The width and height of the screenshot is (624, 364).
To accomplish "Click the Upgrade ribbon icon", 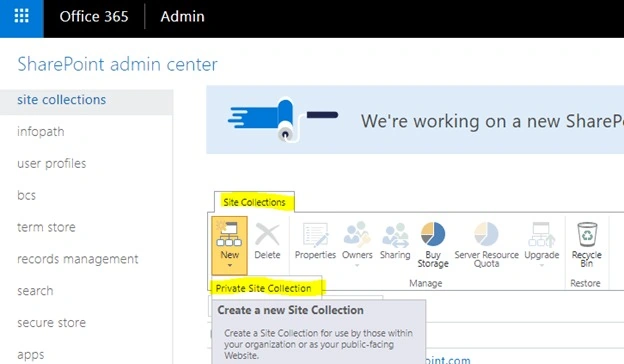I will coord(542,235).
